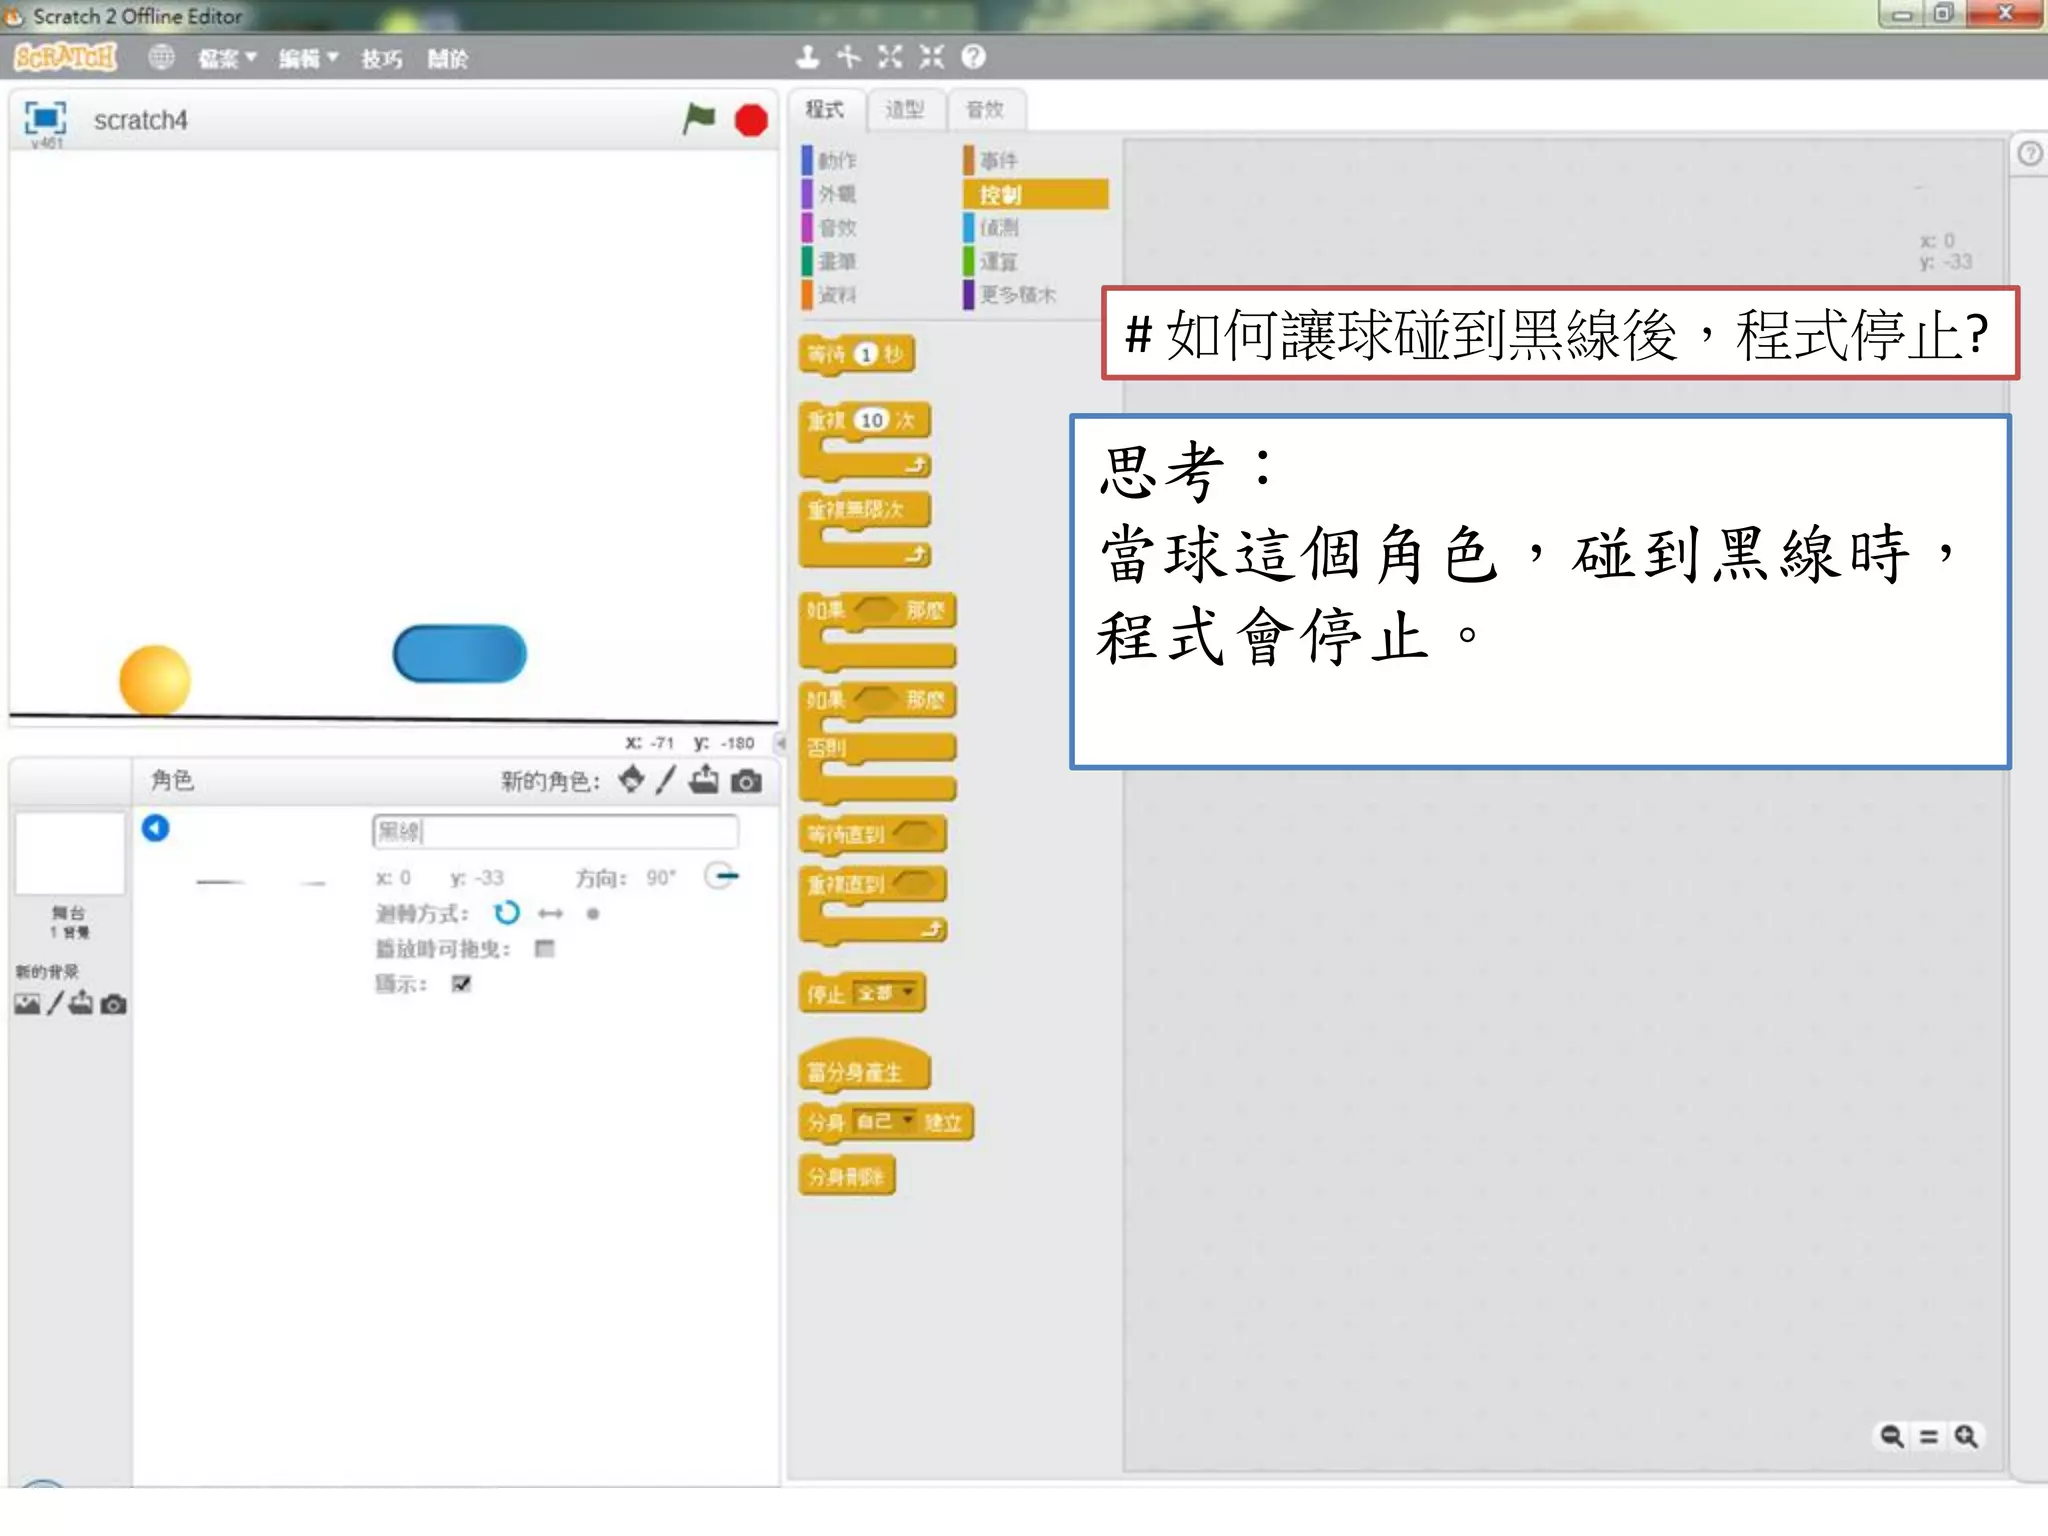Click the sprite name input field
The width and height of the screenshot is (2048, 1536).
[555, 832]
